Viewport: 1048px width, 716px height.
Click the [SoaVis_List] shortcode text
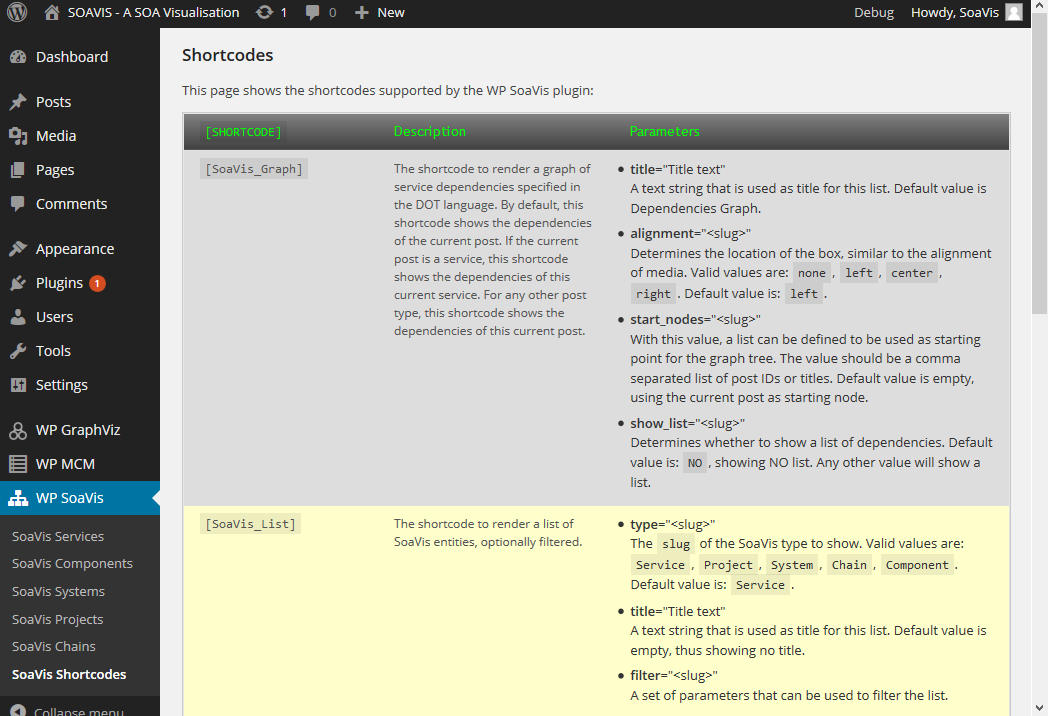tap(250, 524)
